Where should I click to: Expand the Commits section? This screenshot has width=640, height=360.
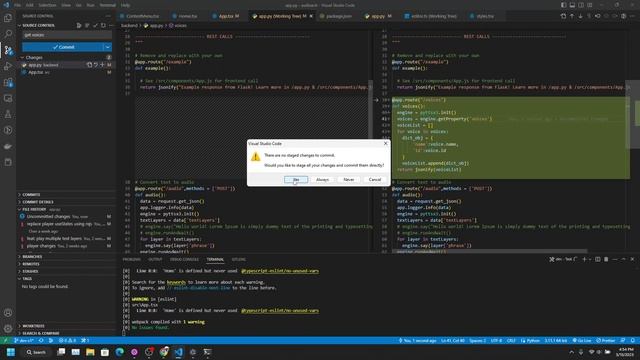(67, 195)
